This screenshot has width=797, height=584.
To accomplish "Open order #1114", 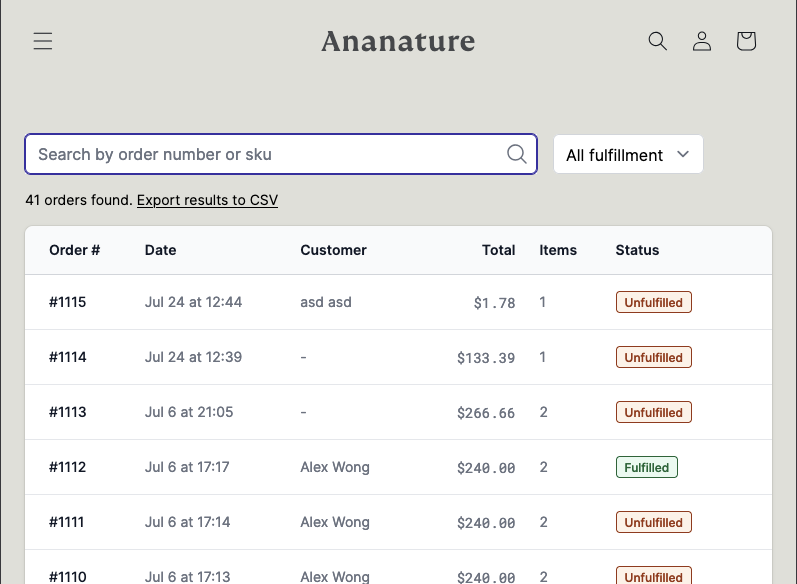I will click(68, 357).
